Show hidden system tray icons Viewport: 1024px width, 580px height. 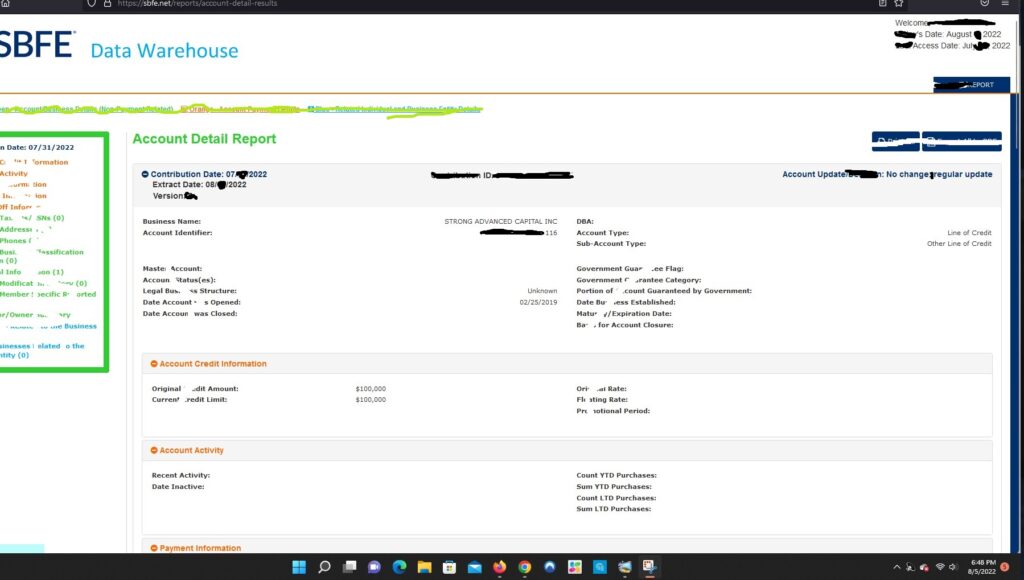click(x=897, y=567)
